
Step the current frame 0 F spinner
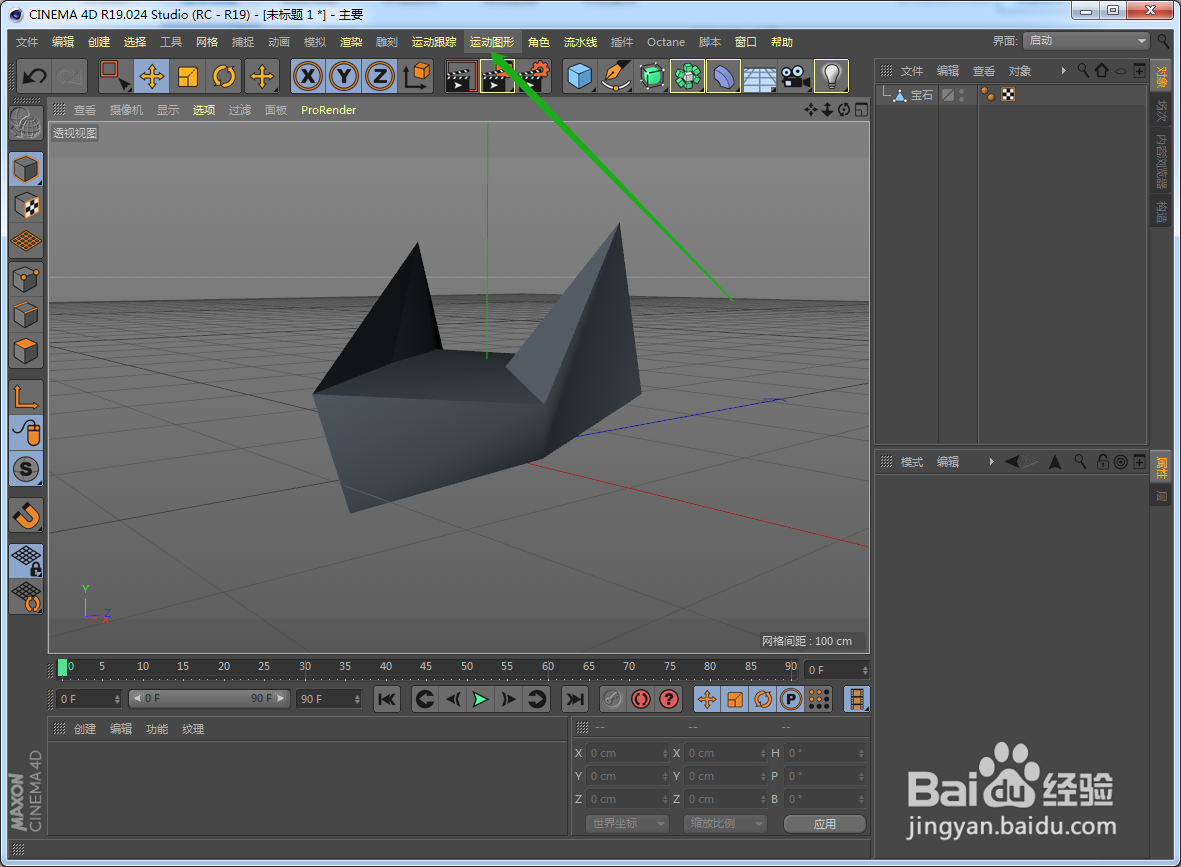pyautogui.click(x=117, y=699)
